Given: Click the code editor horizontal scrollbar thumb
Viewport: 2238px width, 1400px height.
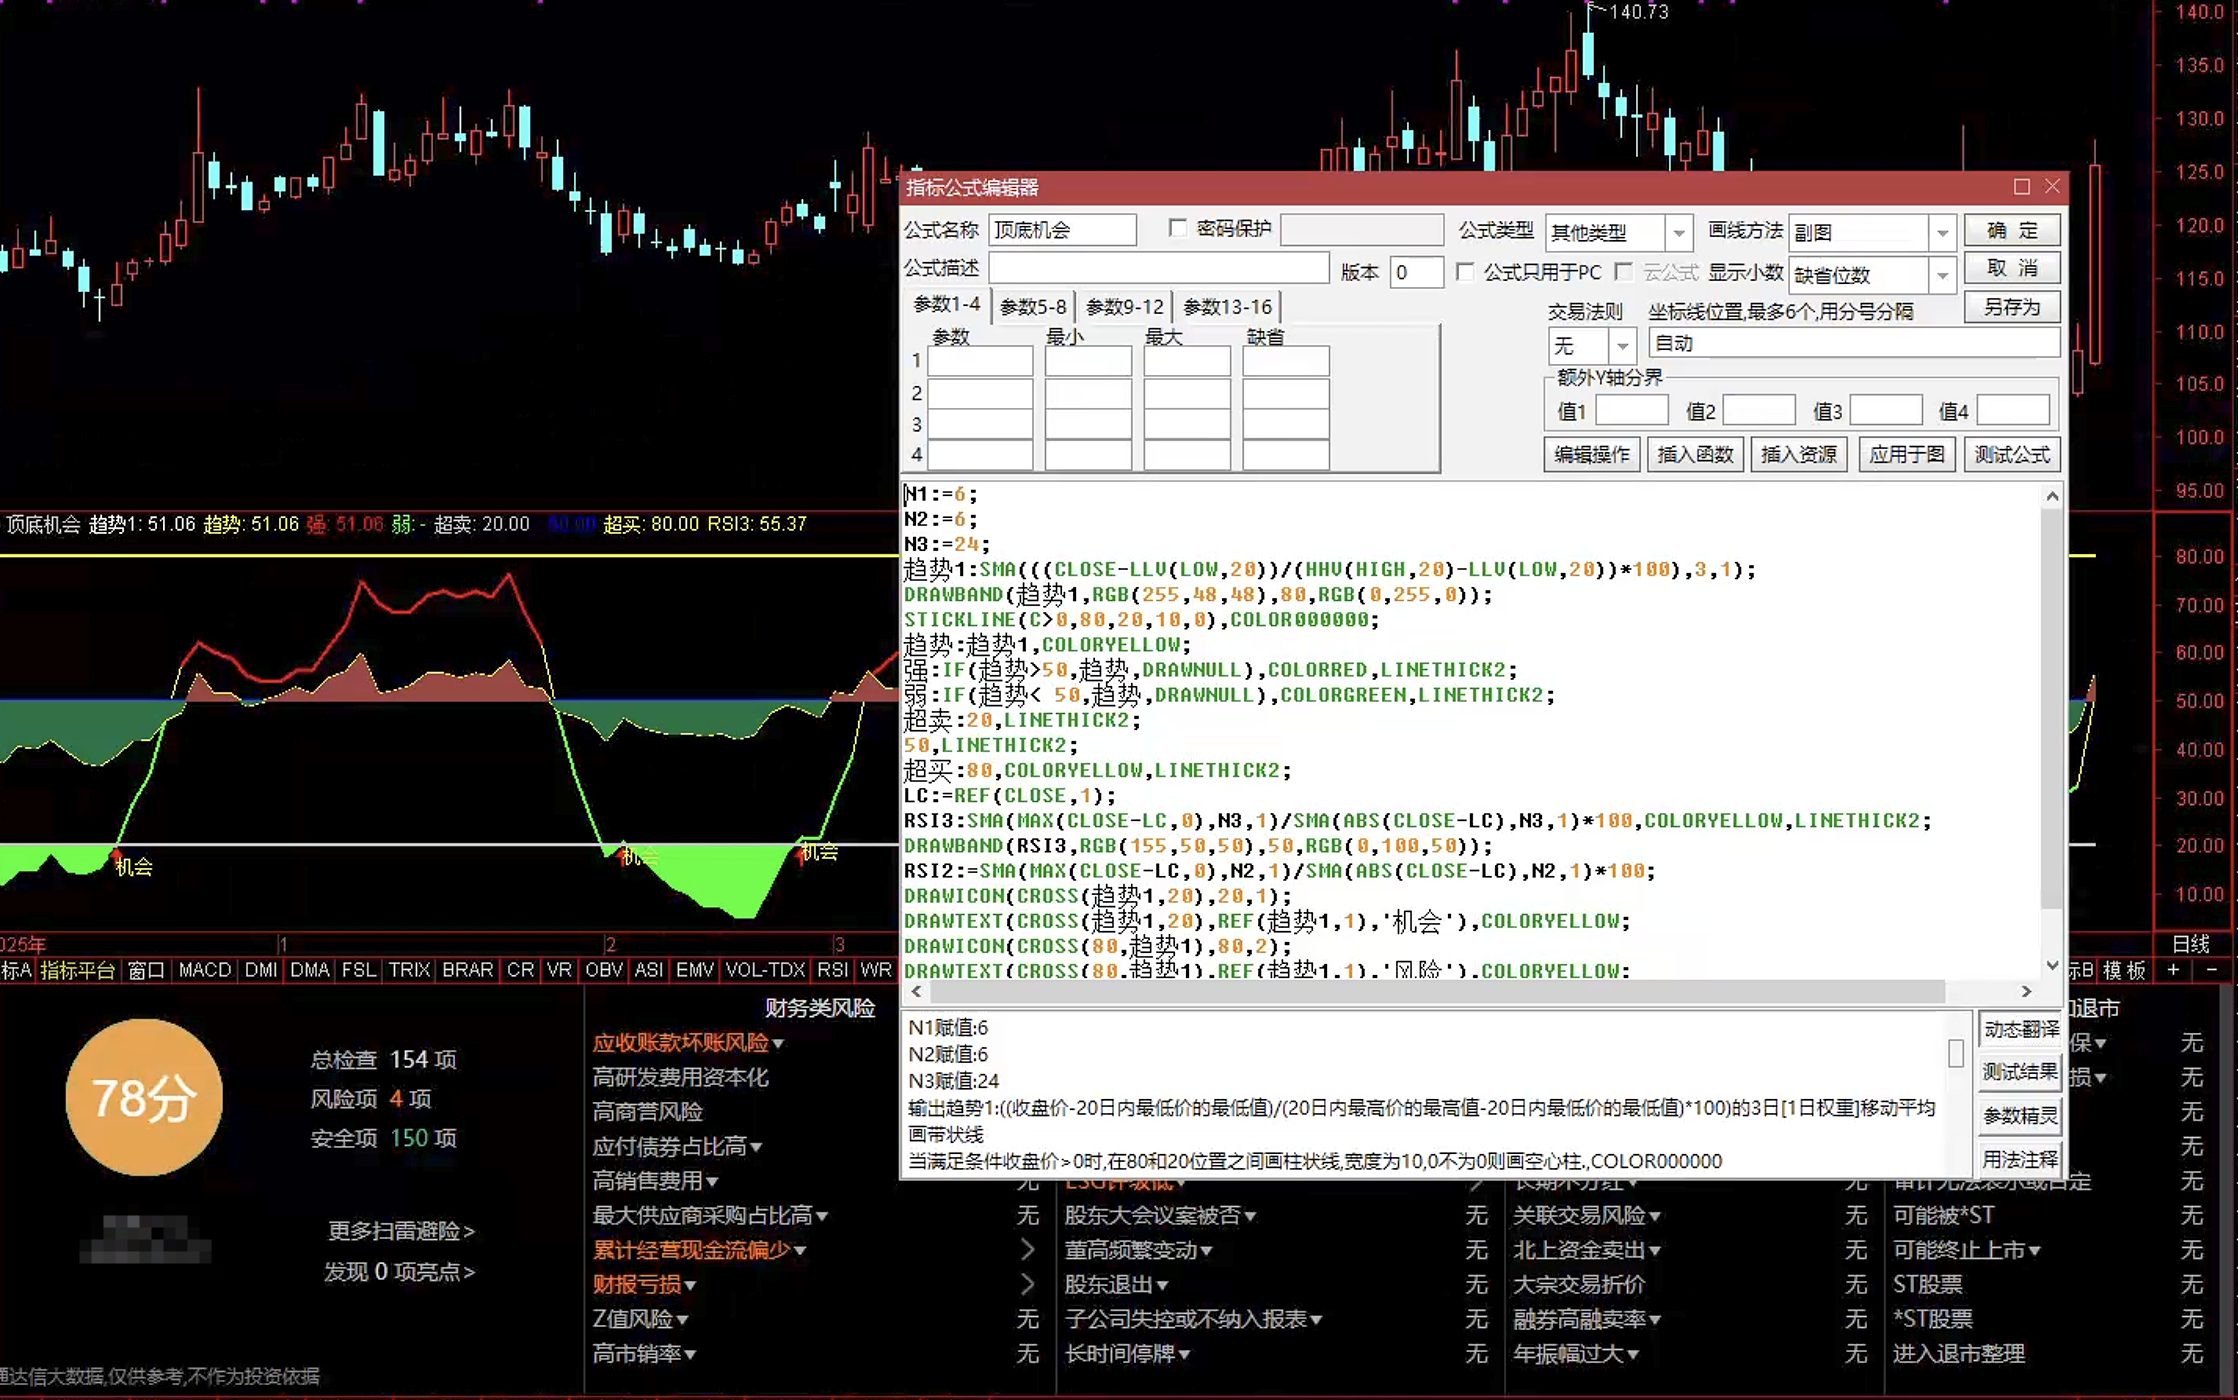Looking at the screenshot, I should point(1437,991).
